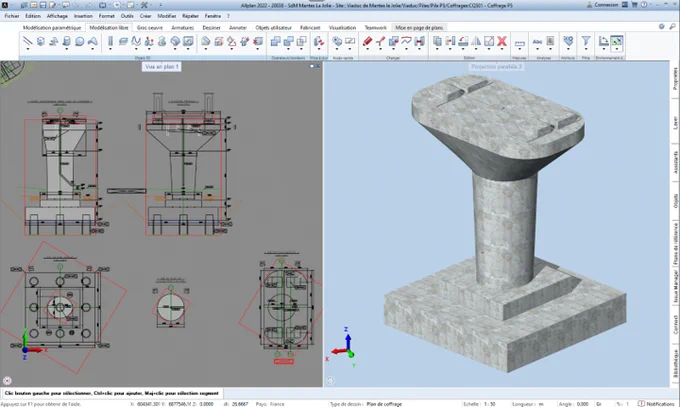
Task: Click the search magnifier icon near ribbon
Action: coord(672,26)
